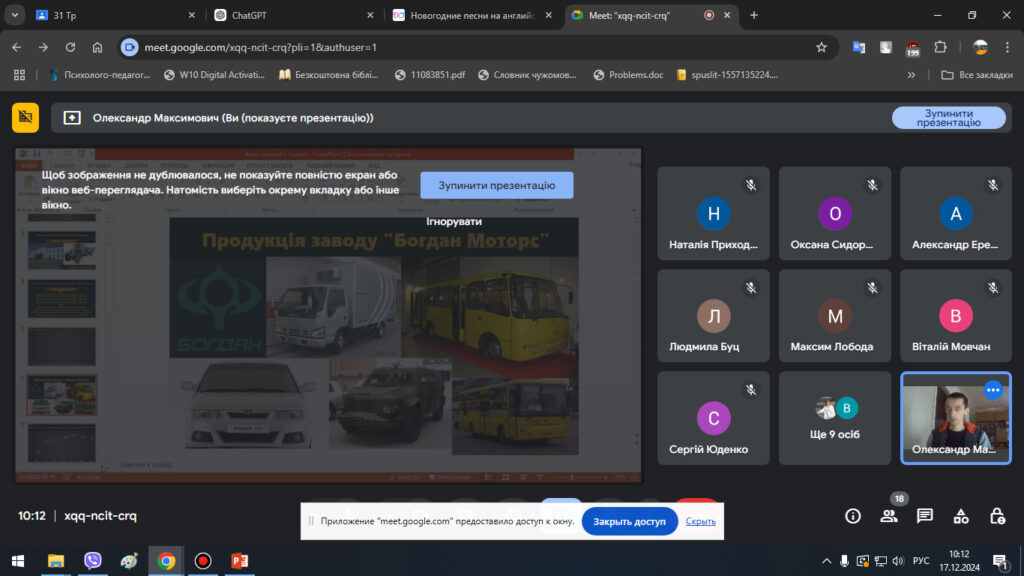Toggle mute icon on Наталія Приходько's tile
The height and width of the screenshot is (576, 1024).
[x=750, y=185]
